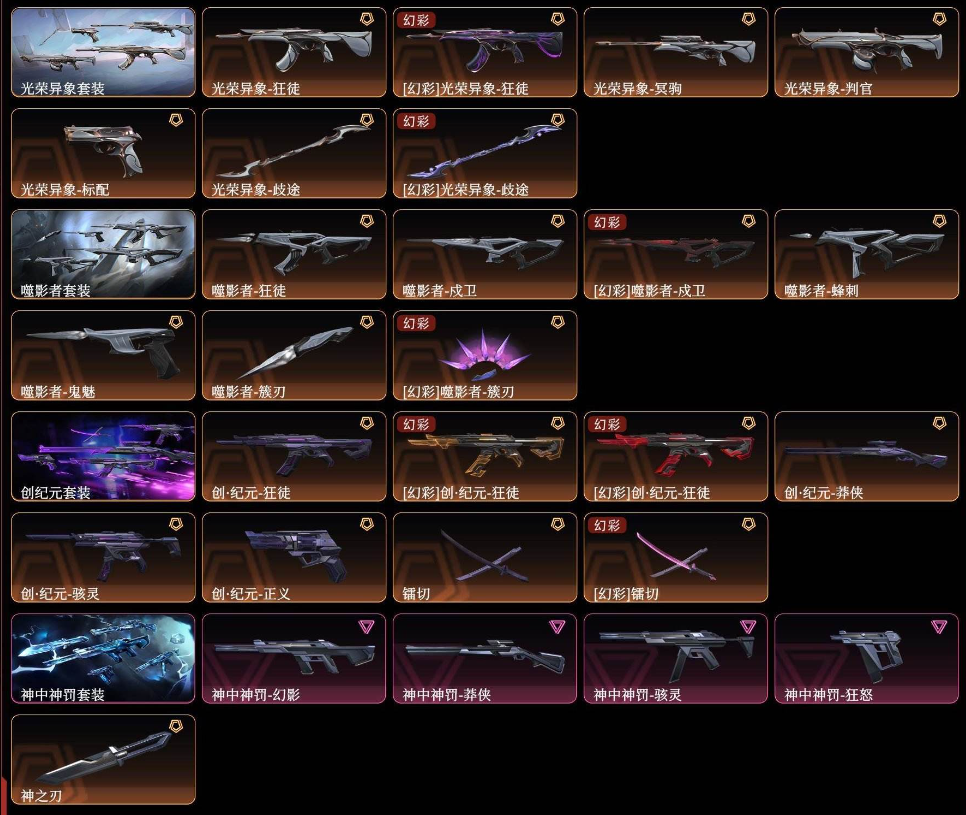The image size is (966, 815).
Task: Click pink triangle badge on 神中神罚-幻影
Action: 366,626
